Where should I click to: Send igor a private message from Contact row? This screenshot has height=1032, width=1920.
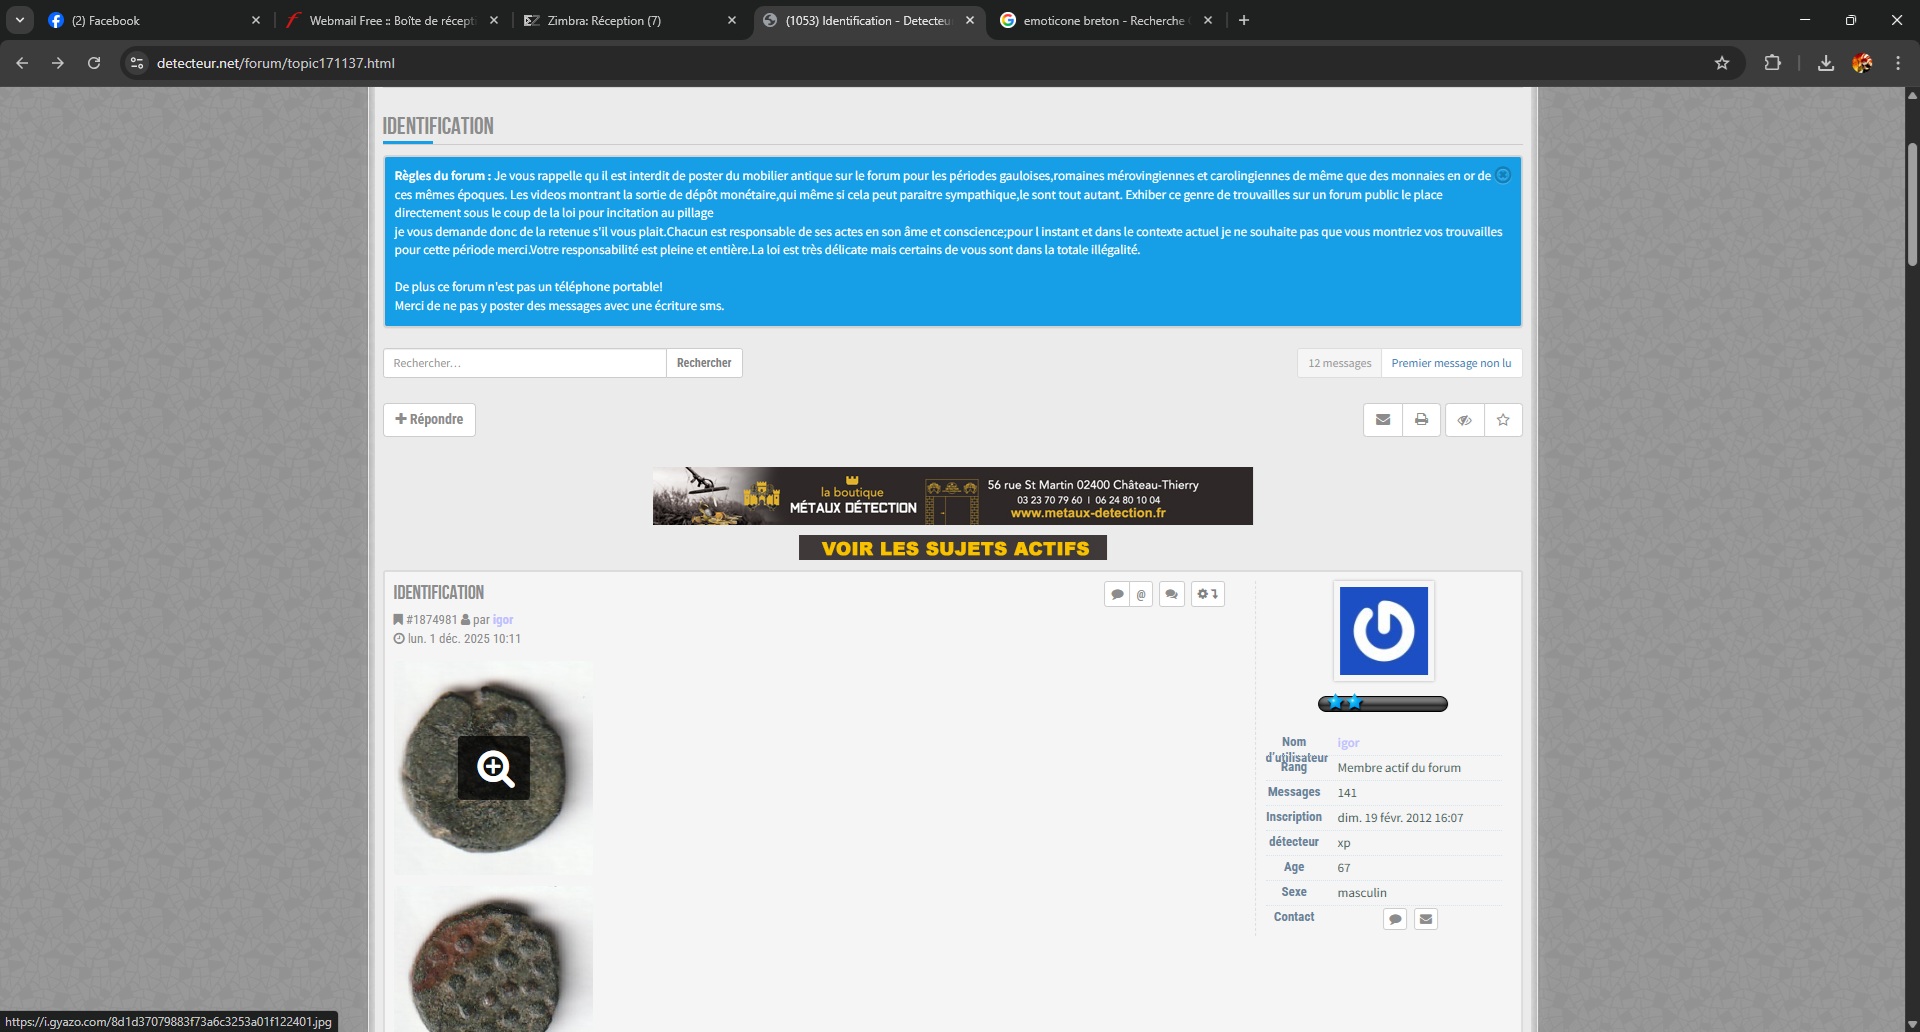(x=1395, y=919)
